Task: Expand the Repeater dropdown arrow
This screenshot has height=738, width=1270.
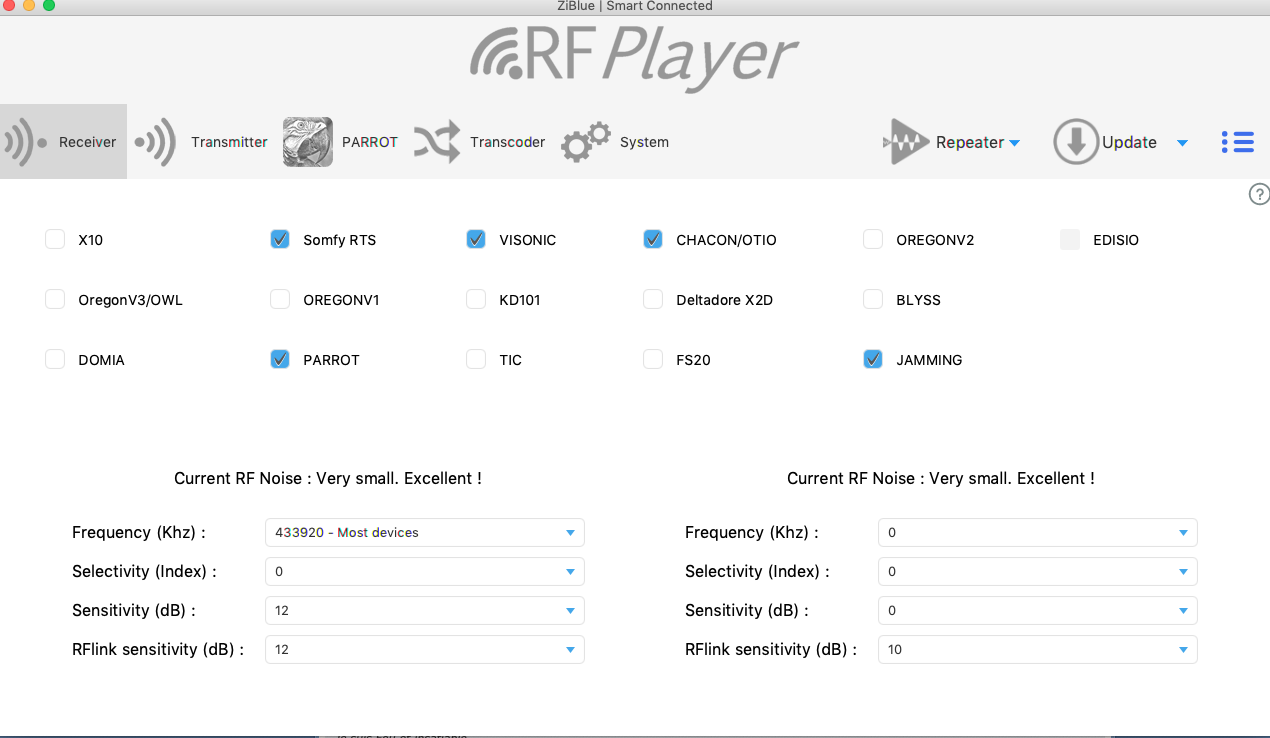Action: [x=1014, y=143]
